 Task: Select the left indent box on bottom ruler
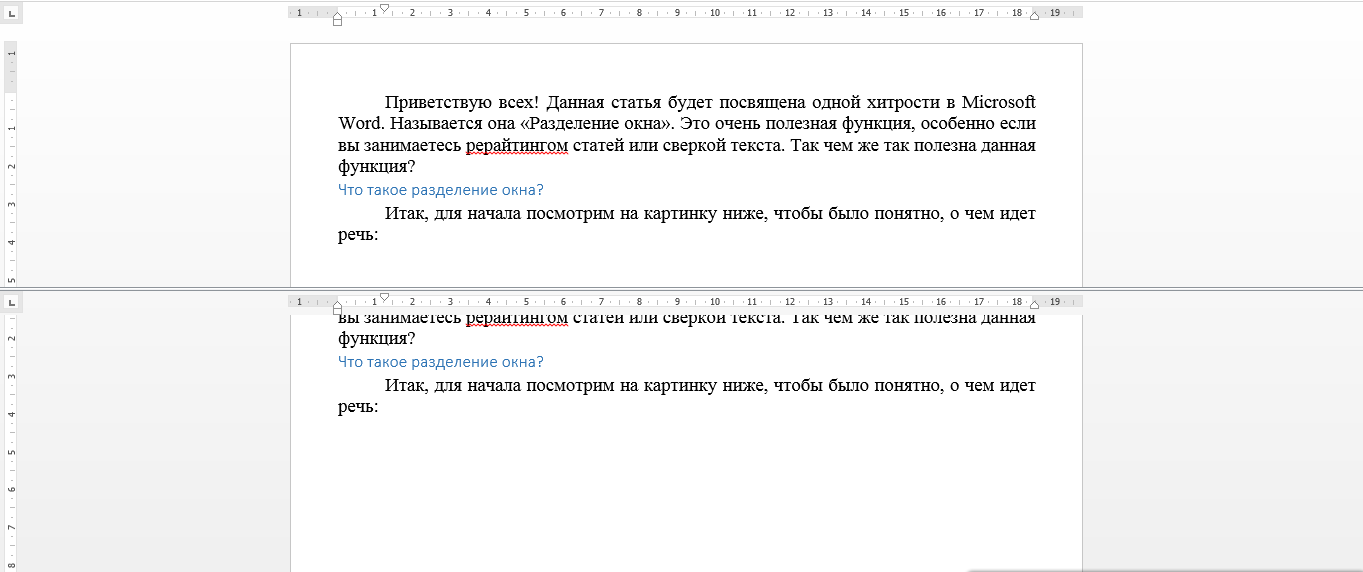[x=337, y=309]
